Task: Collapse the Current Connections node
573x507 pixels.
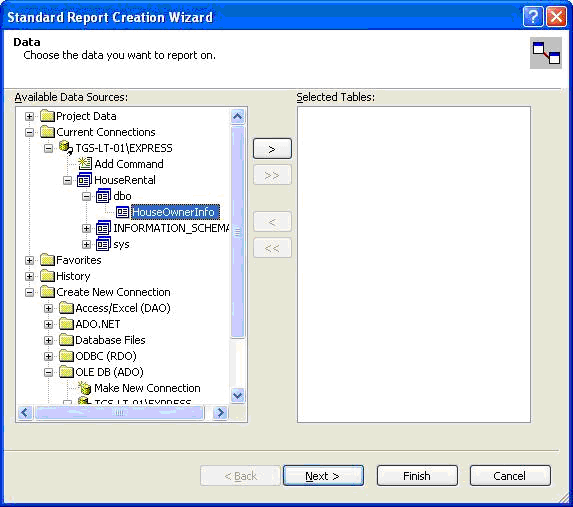Action: click(x=29, y=132)
